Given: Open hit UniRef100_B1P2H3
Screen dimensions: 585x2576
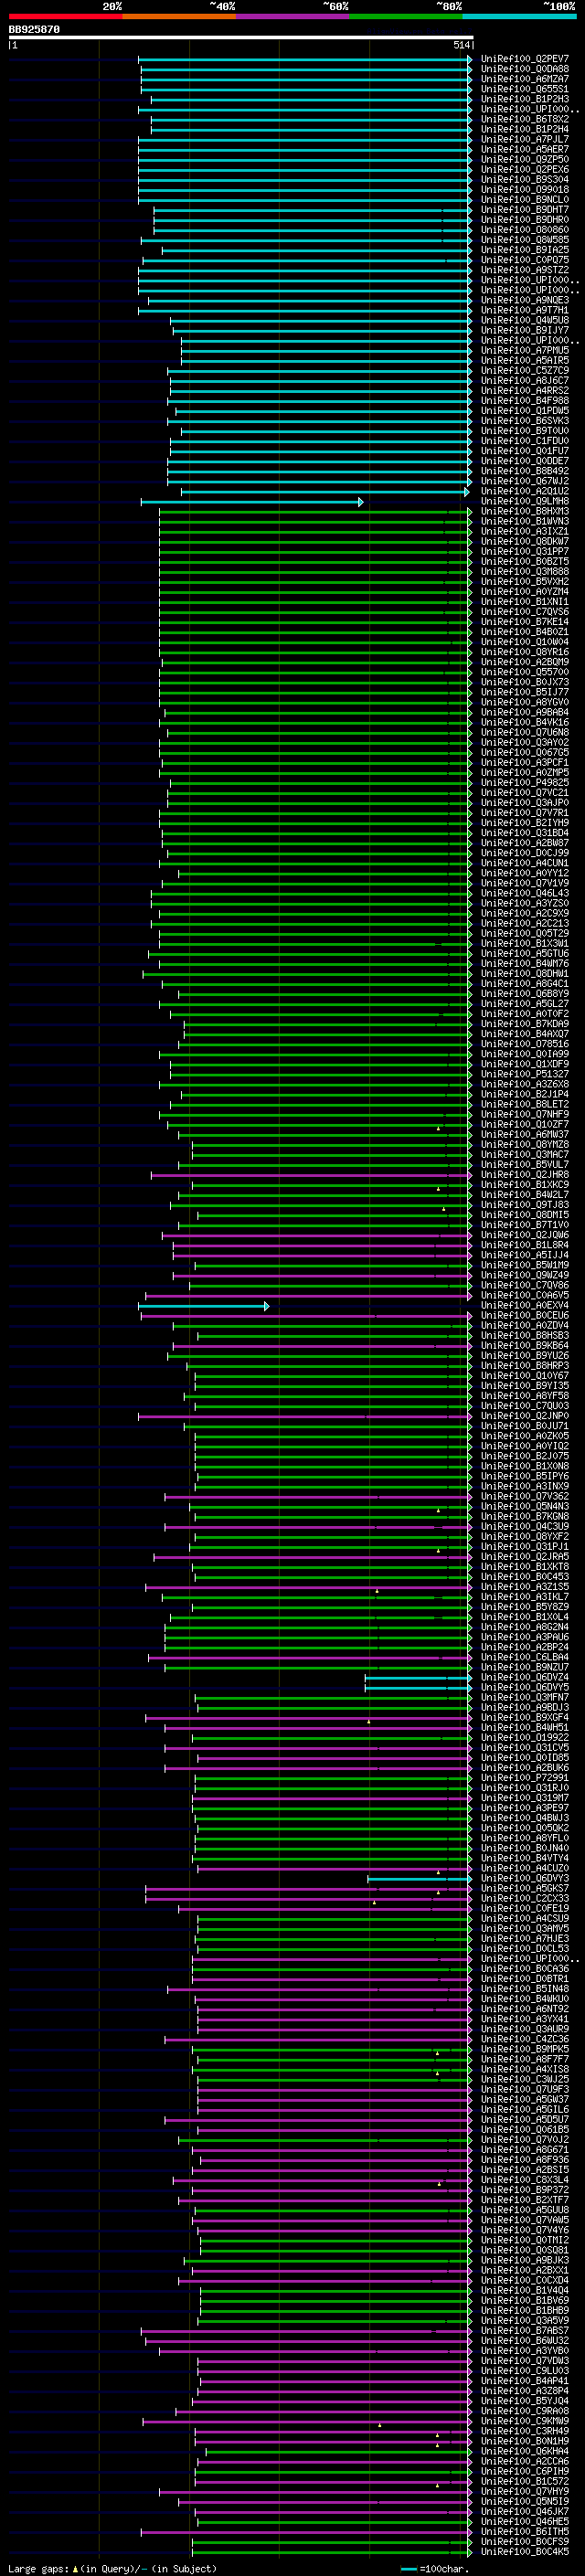Looking at the screenshot, I should pos(525,99).
